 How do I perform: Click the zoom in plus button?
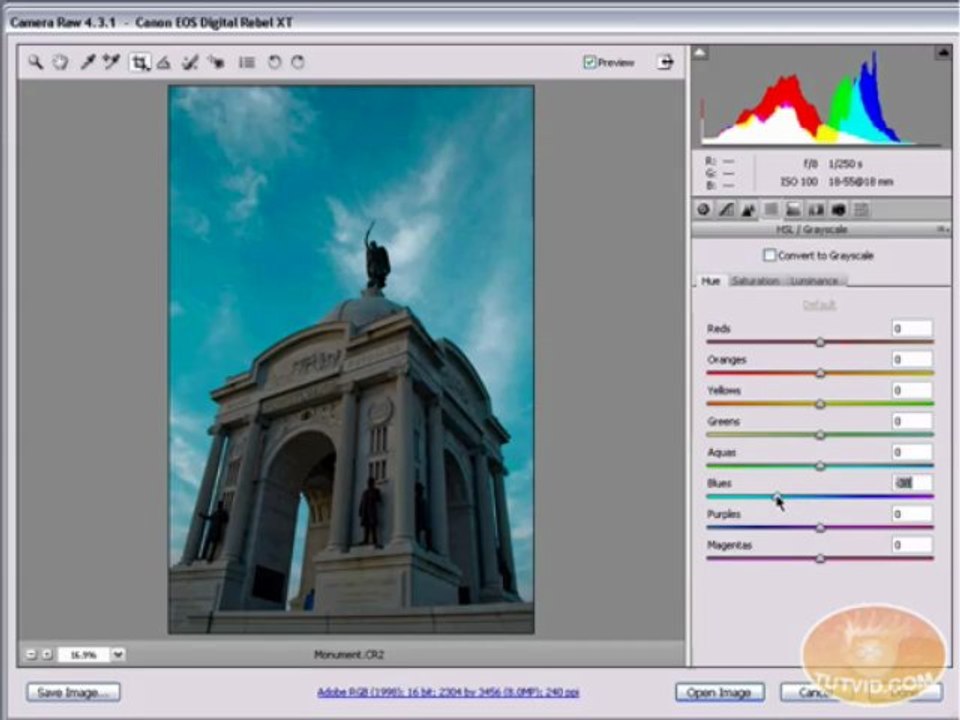tap(47, 654)
